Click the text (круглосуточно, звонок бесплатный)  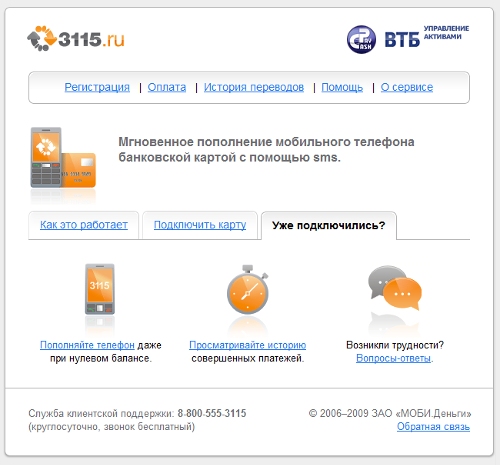[x=112, y=427]
